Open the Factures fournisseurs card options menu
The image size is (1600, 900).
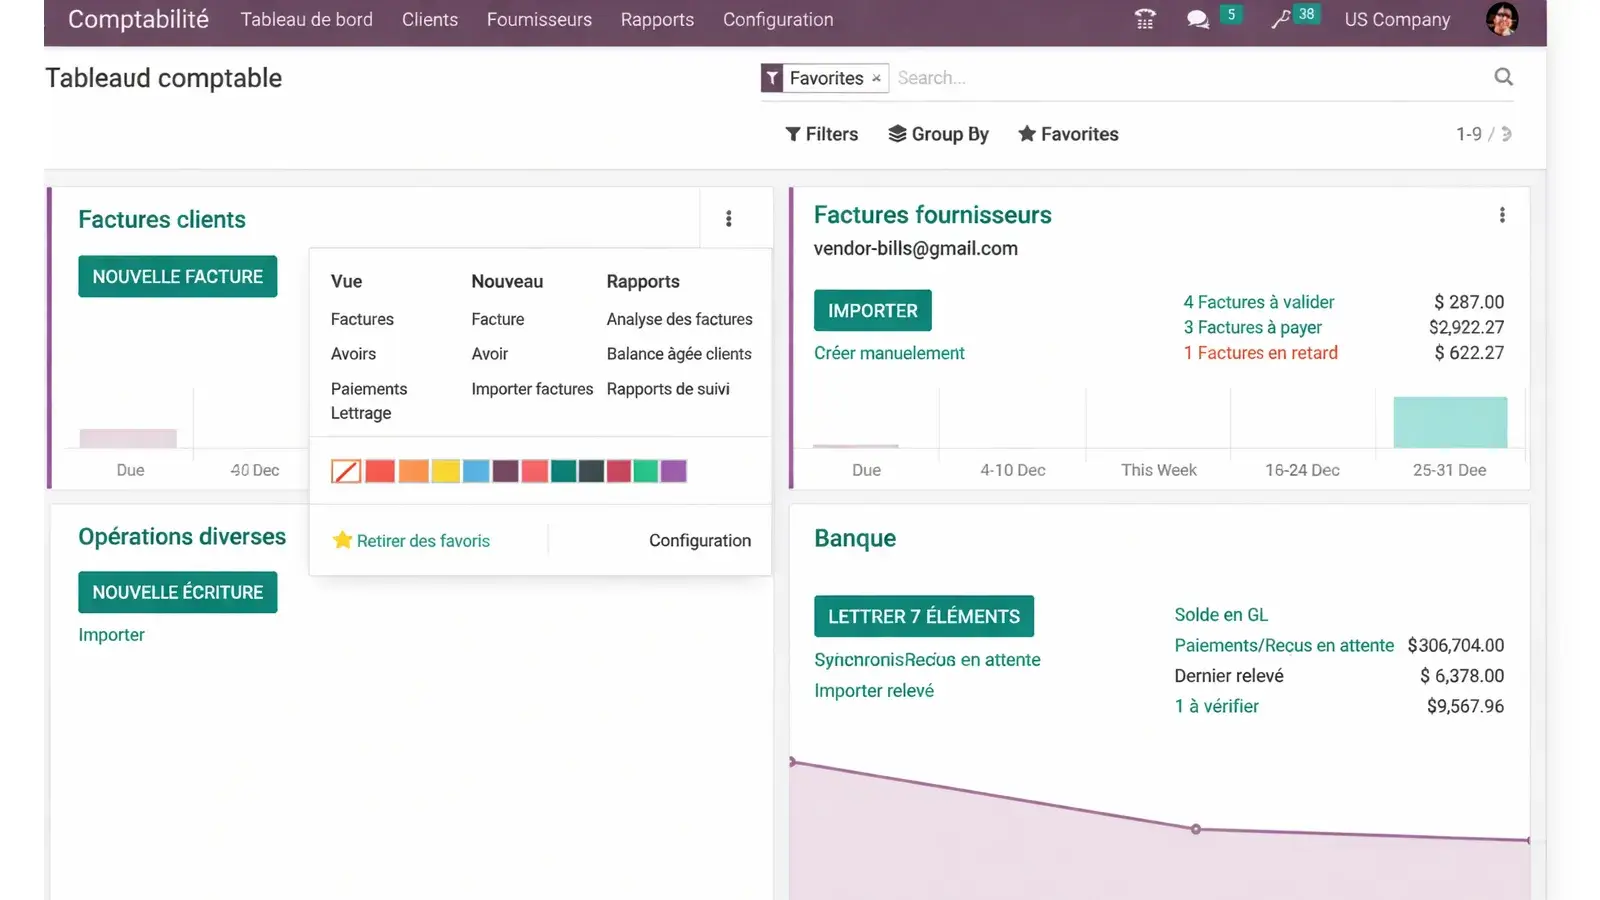[x=1501, y=214]
